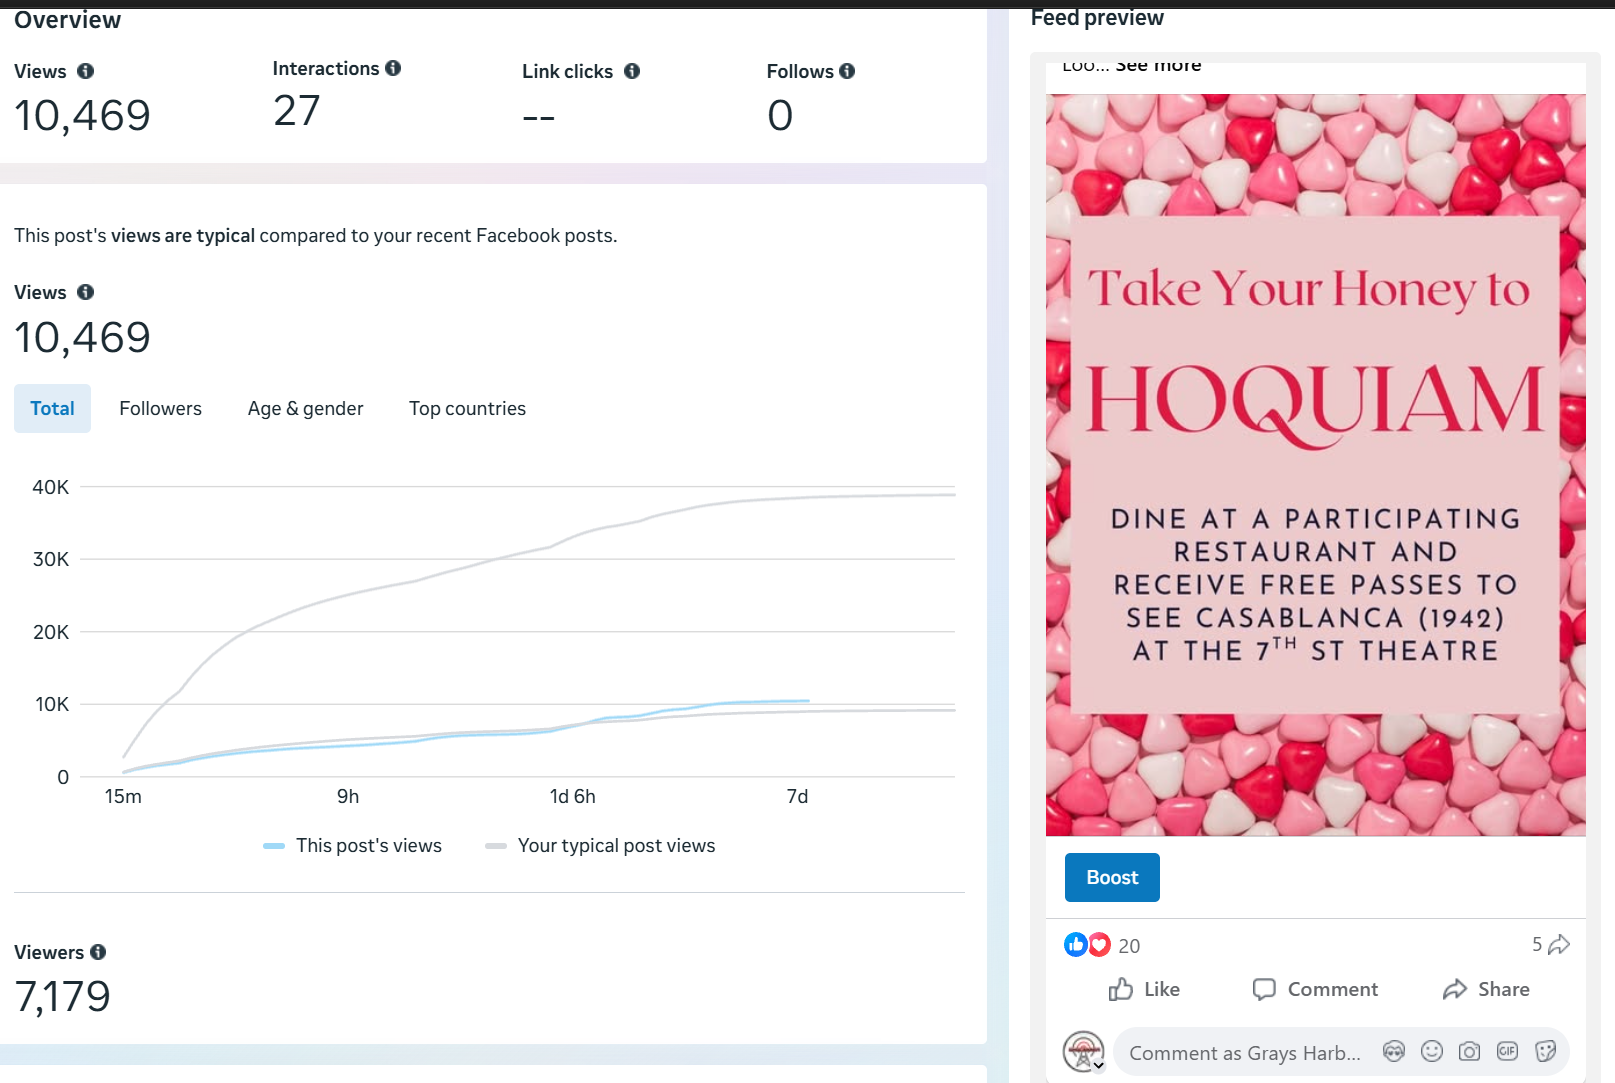
Task: Insert an avatar sticker in comment
Action: pyautogui.click(x=1394, y=1051)
